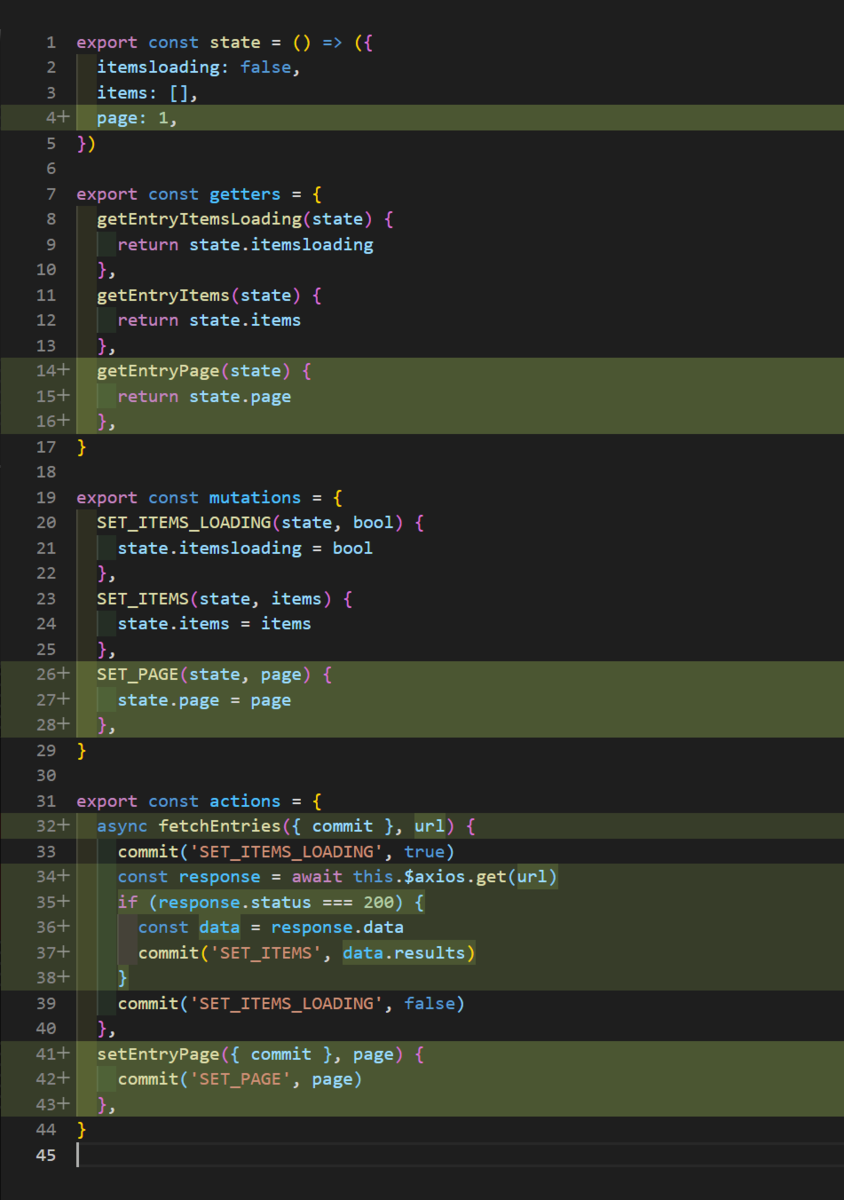Click the 'state' constant name on line 1
This screenshot has height=1200, width=844.
pos(235,43)
